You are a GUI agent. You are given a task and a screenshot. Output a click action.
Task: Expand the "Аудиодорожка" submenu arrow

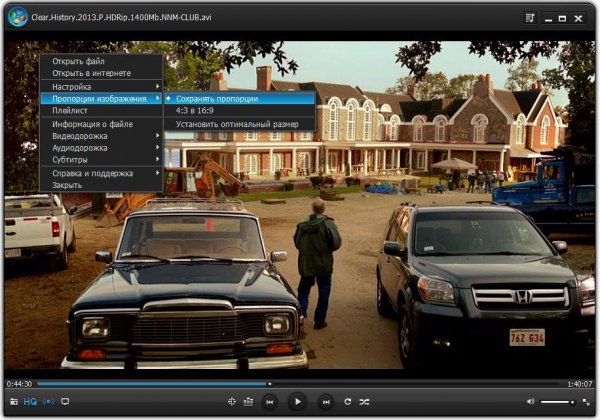pos(157,148)
